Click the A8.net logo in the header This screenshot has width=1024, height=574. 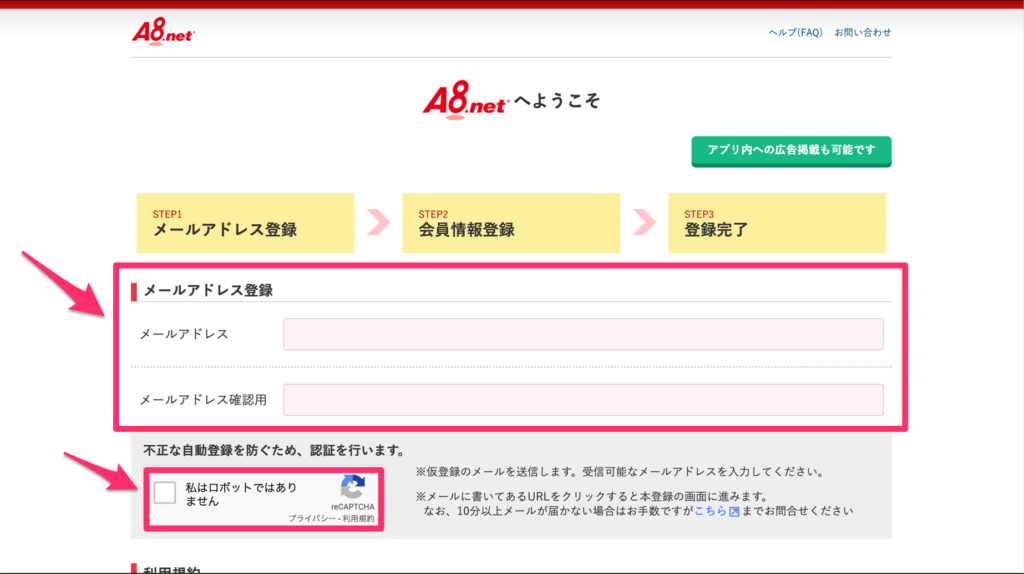click(x=163, y=32)
